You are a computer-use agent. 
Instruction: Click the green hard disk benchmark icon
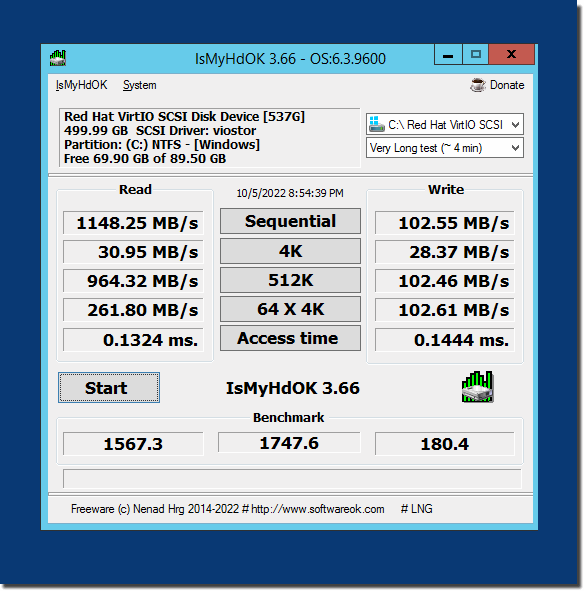click(x=477, y=387)
